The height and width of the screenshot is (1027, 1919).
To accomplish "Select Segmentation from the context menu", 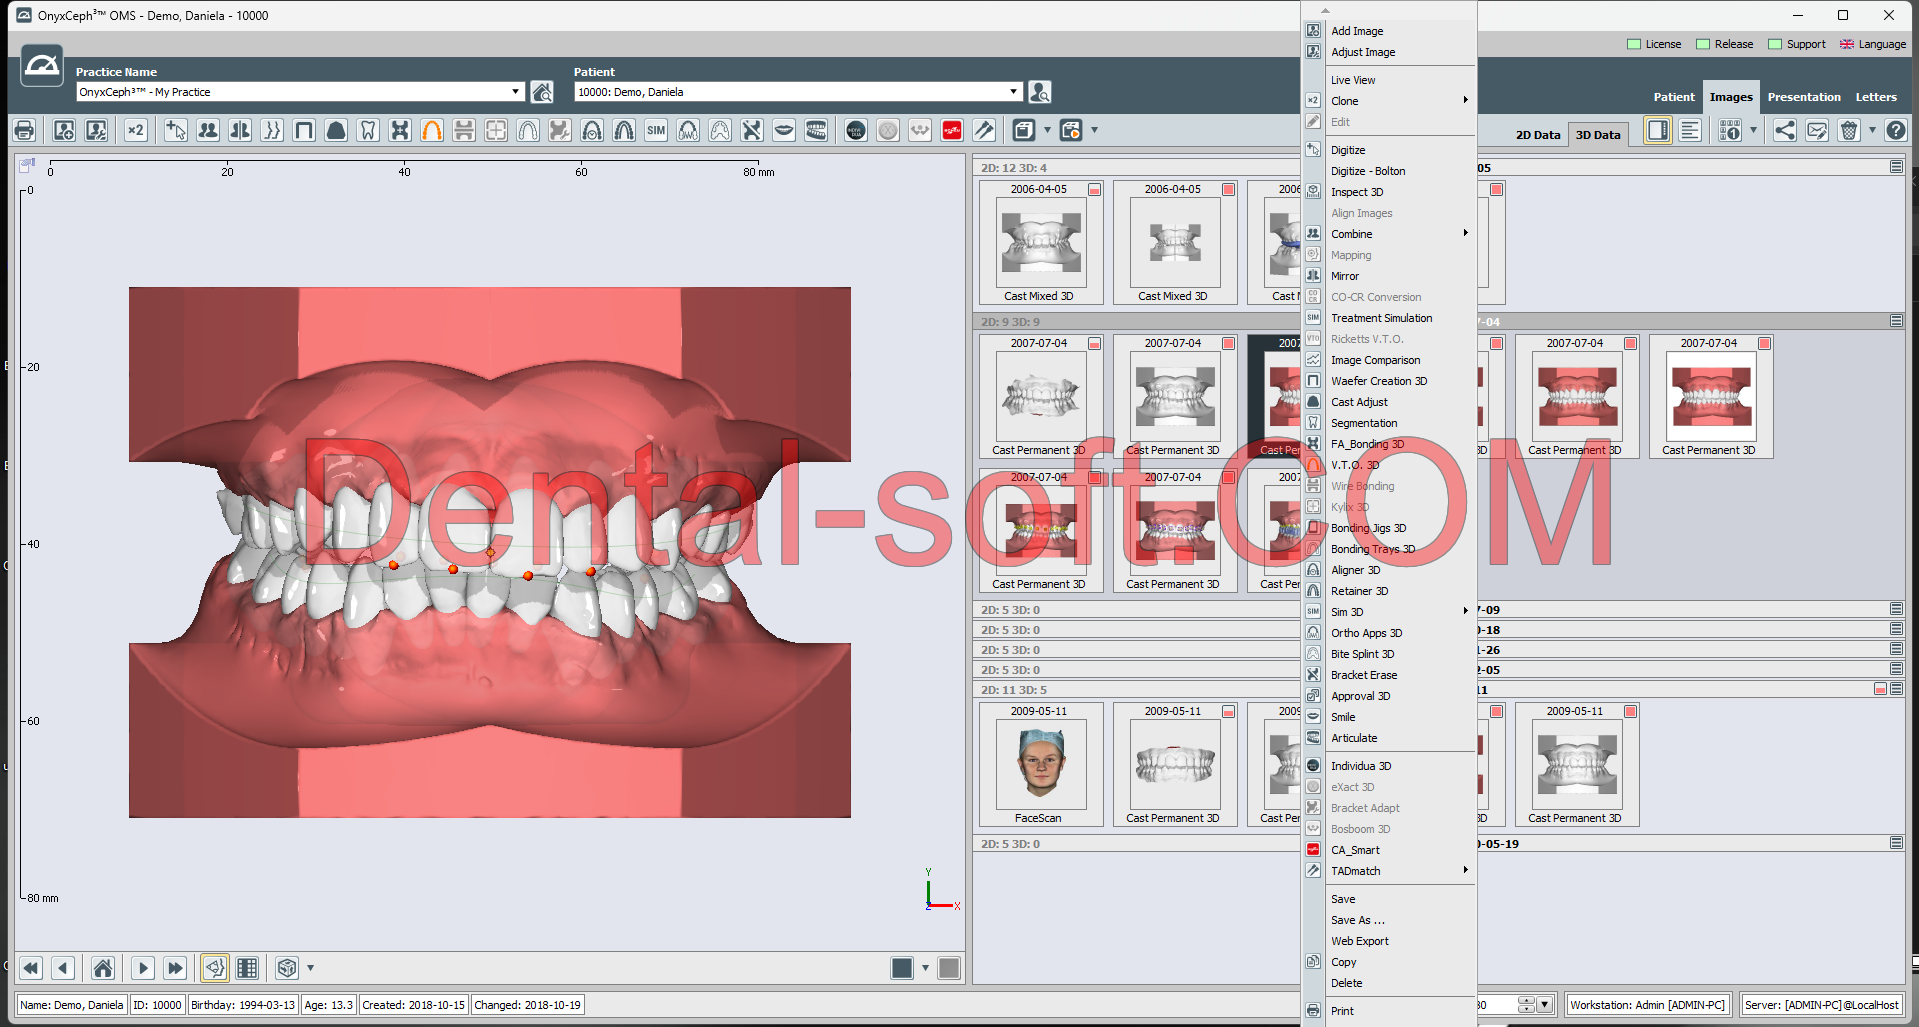I will (1364, 423).
